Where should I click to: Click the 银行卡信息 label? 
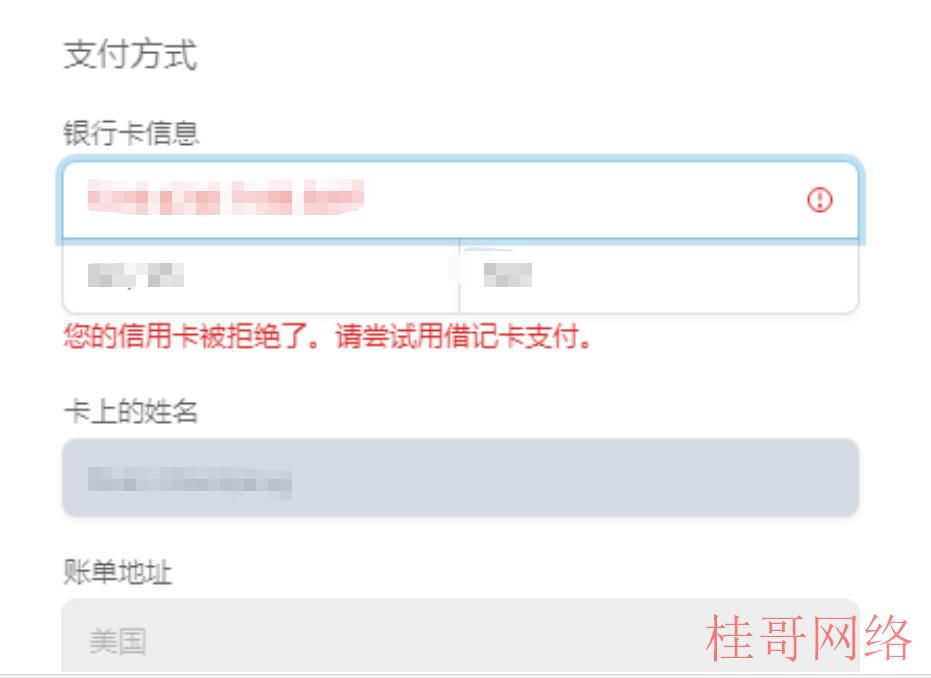click(131, 132)
